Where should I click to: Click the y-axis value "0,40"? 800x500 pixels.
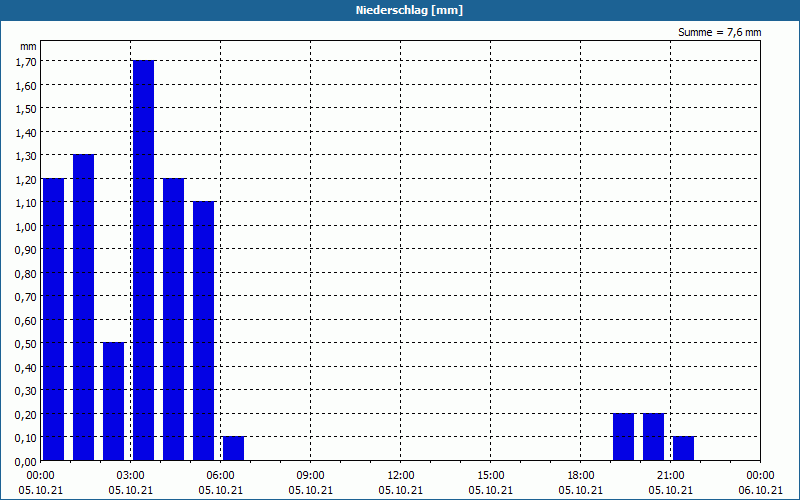click(27, 367)
